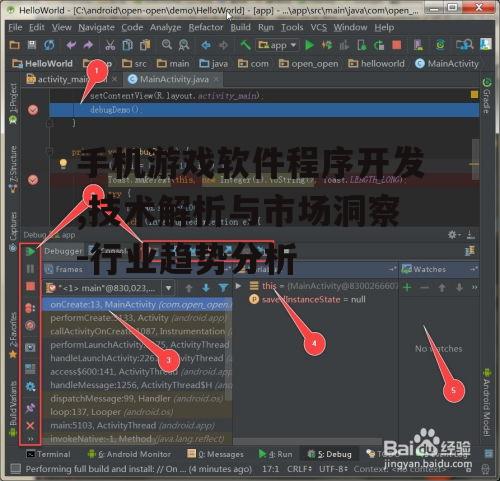Viewport: 500px width, 481px height.
Task: Click the Frames filter funnel icon
Action: tap(223, 288)
